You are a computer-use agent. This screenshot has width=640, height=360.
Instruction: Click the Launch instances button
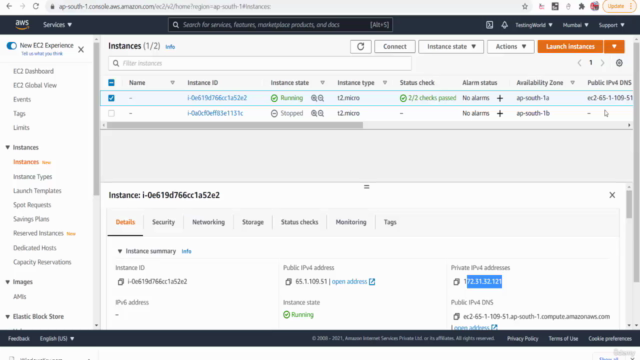click(x=570, y=47)
